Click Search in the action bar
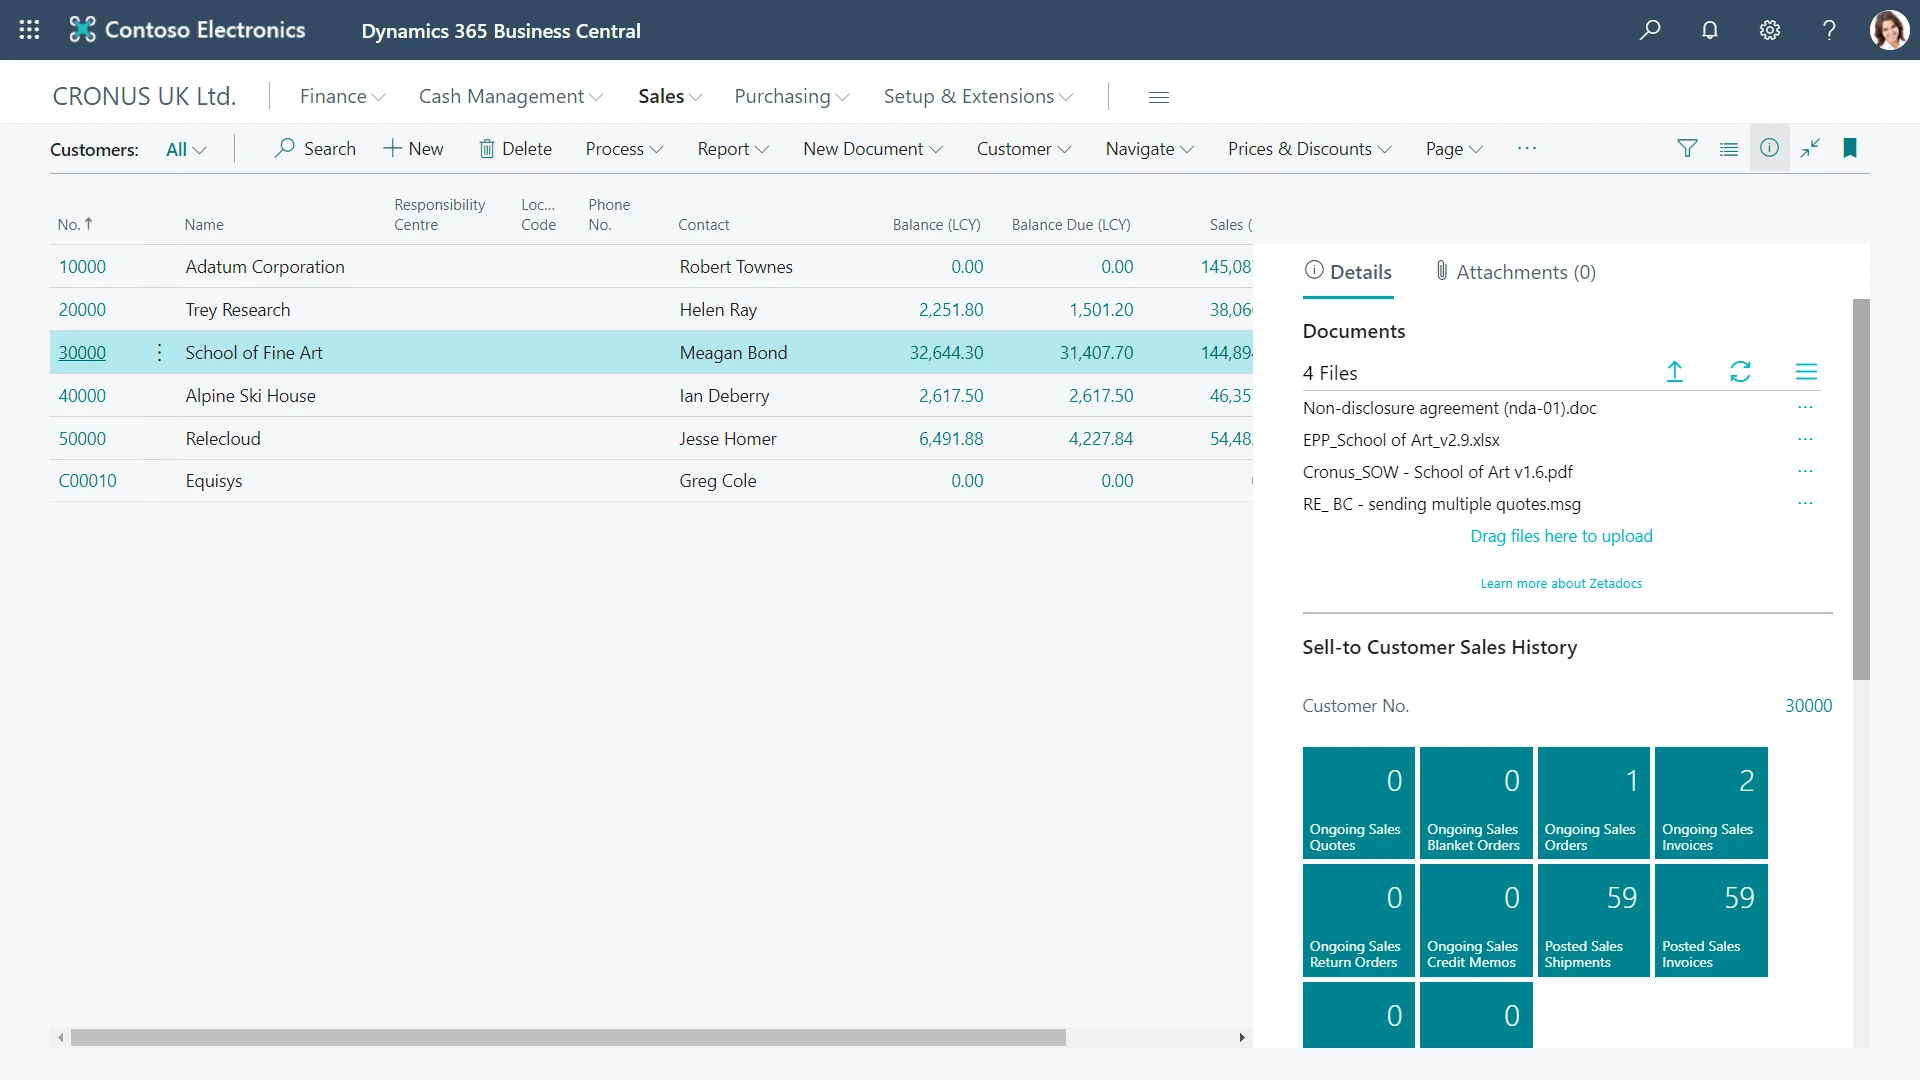 coord(315,149)
